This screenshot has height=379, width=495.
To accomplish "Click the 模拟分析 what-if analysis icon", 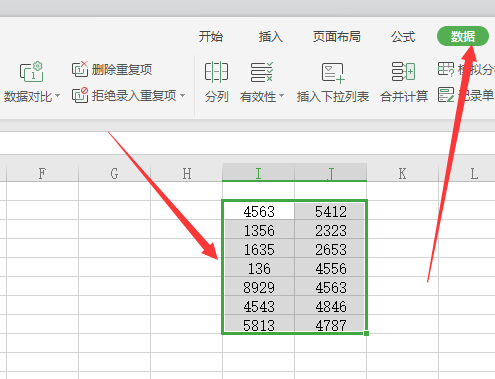I will (446, 69).
